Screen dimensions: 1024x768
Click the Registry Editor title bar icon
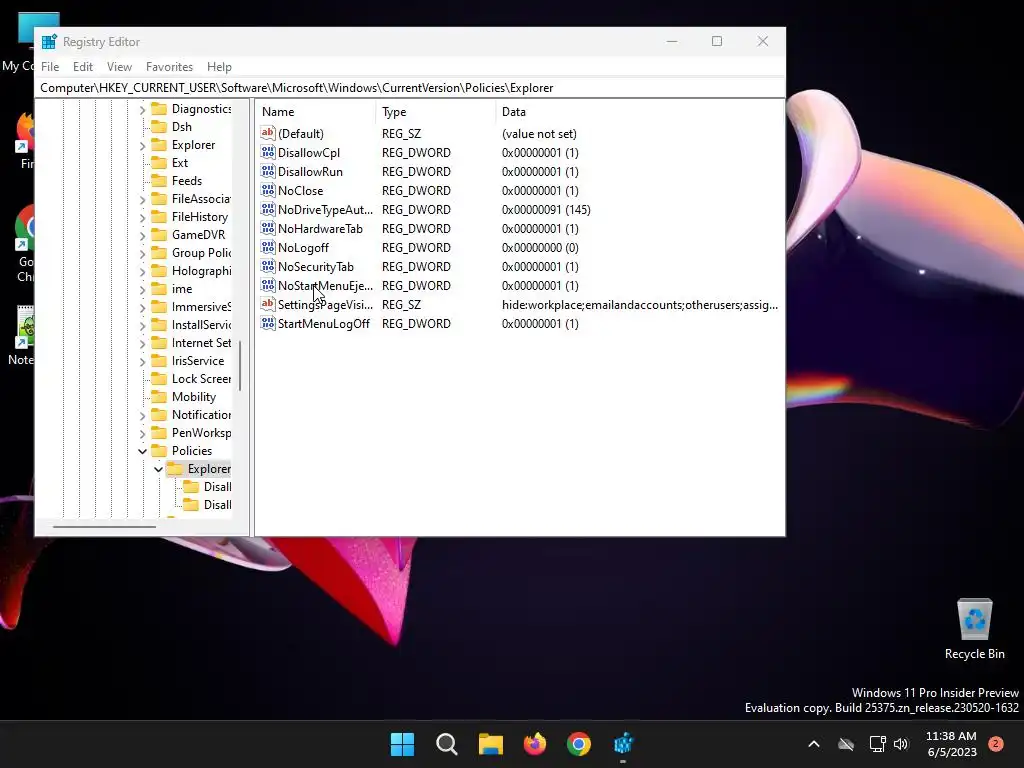pos(49,42)
